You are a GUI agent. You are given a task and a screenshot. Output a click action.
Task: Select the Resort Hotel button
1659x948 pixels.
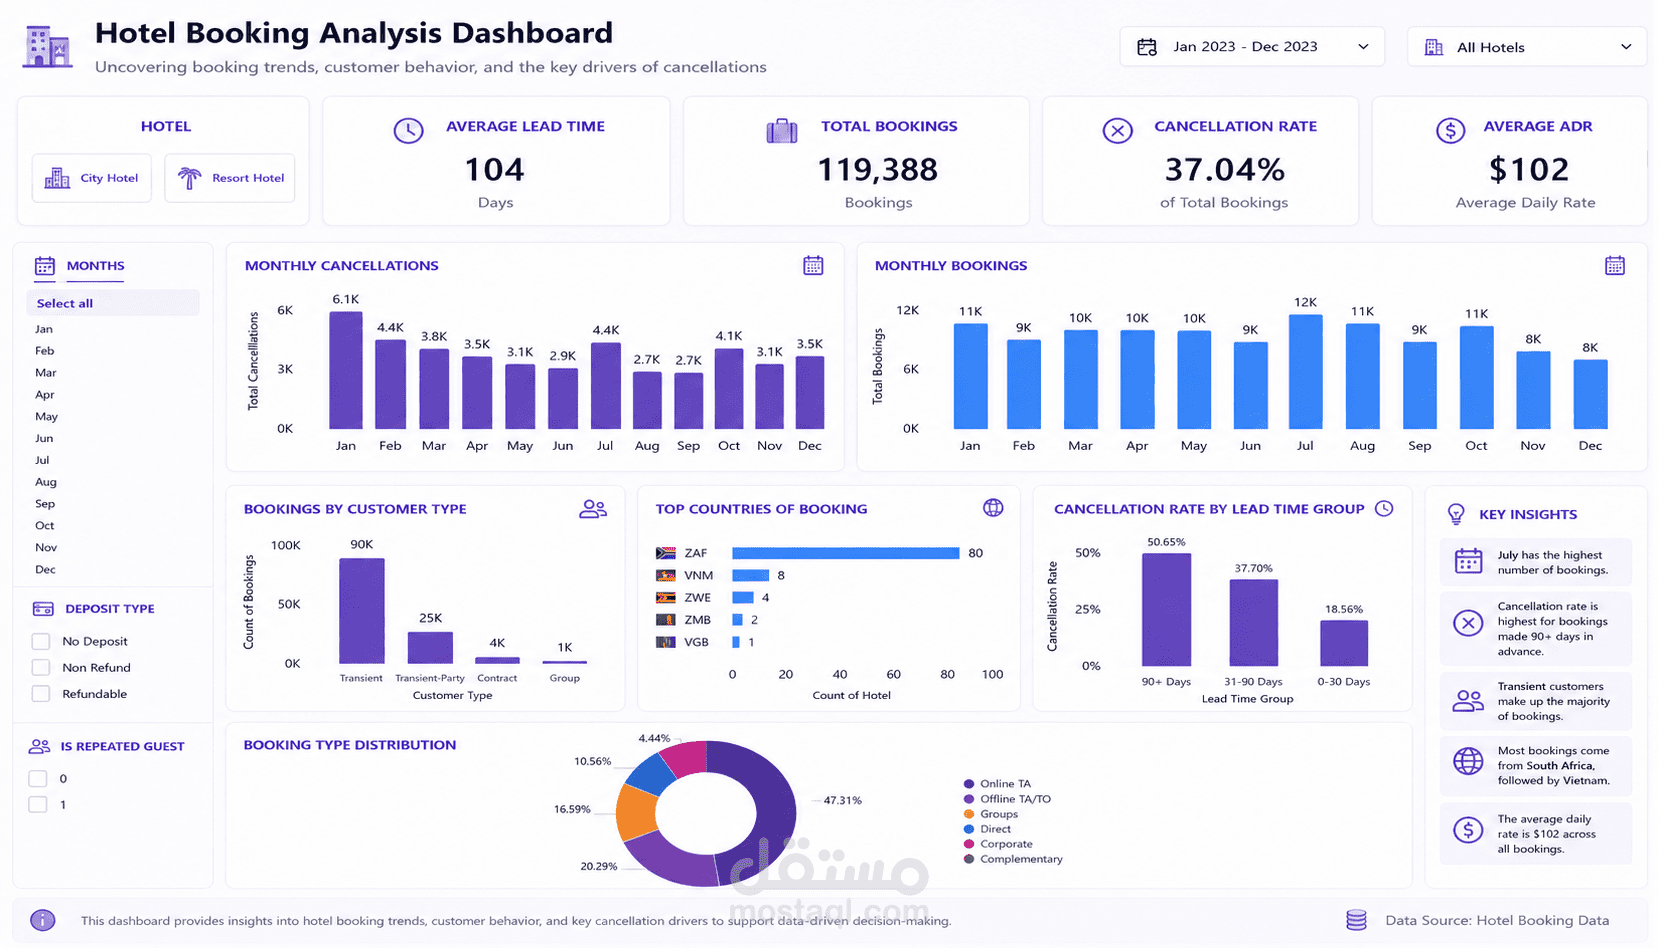(x=230, y=178)
